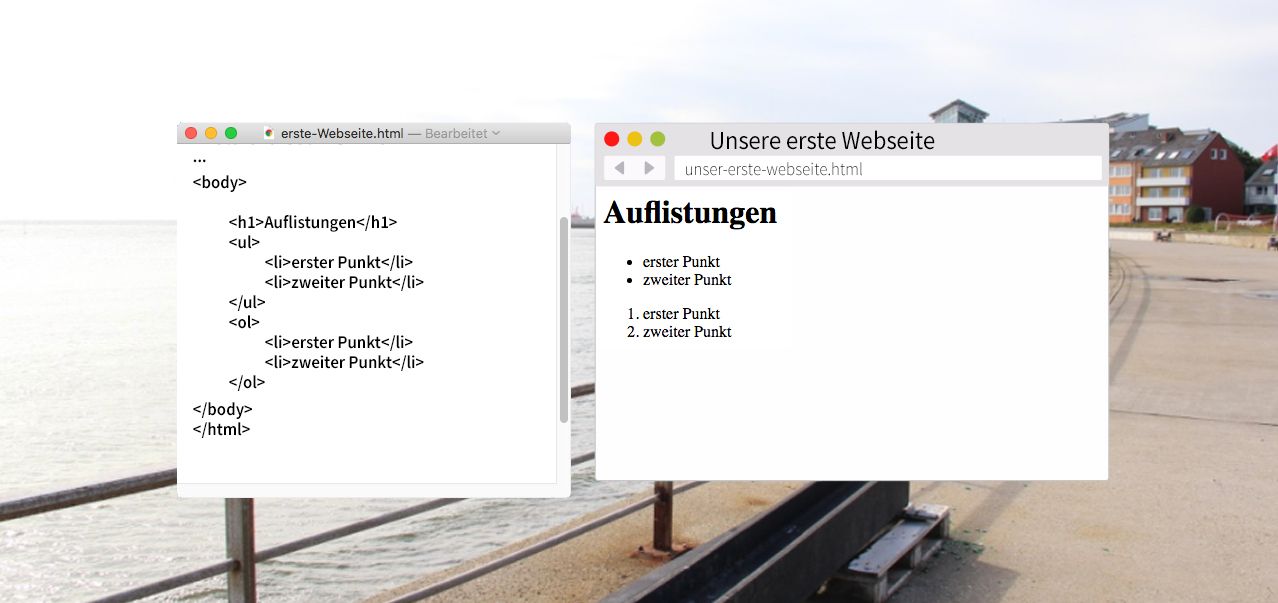Click numbered '1. erster Punkt' in browser

click(674, 314)
